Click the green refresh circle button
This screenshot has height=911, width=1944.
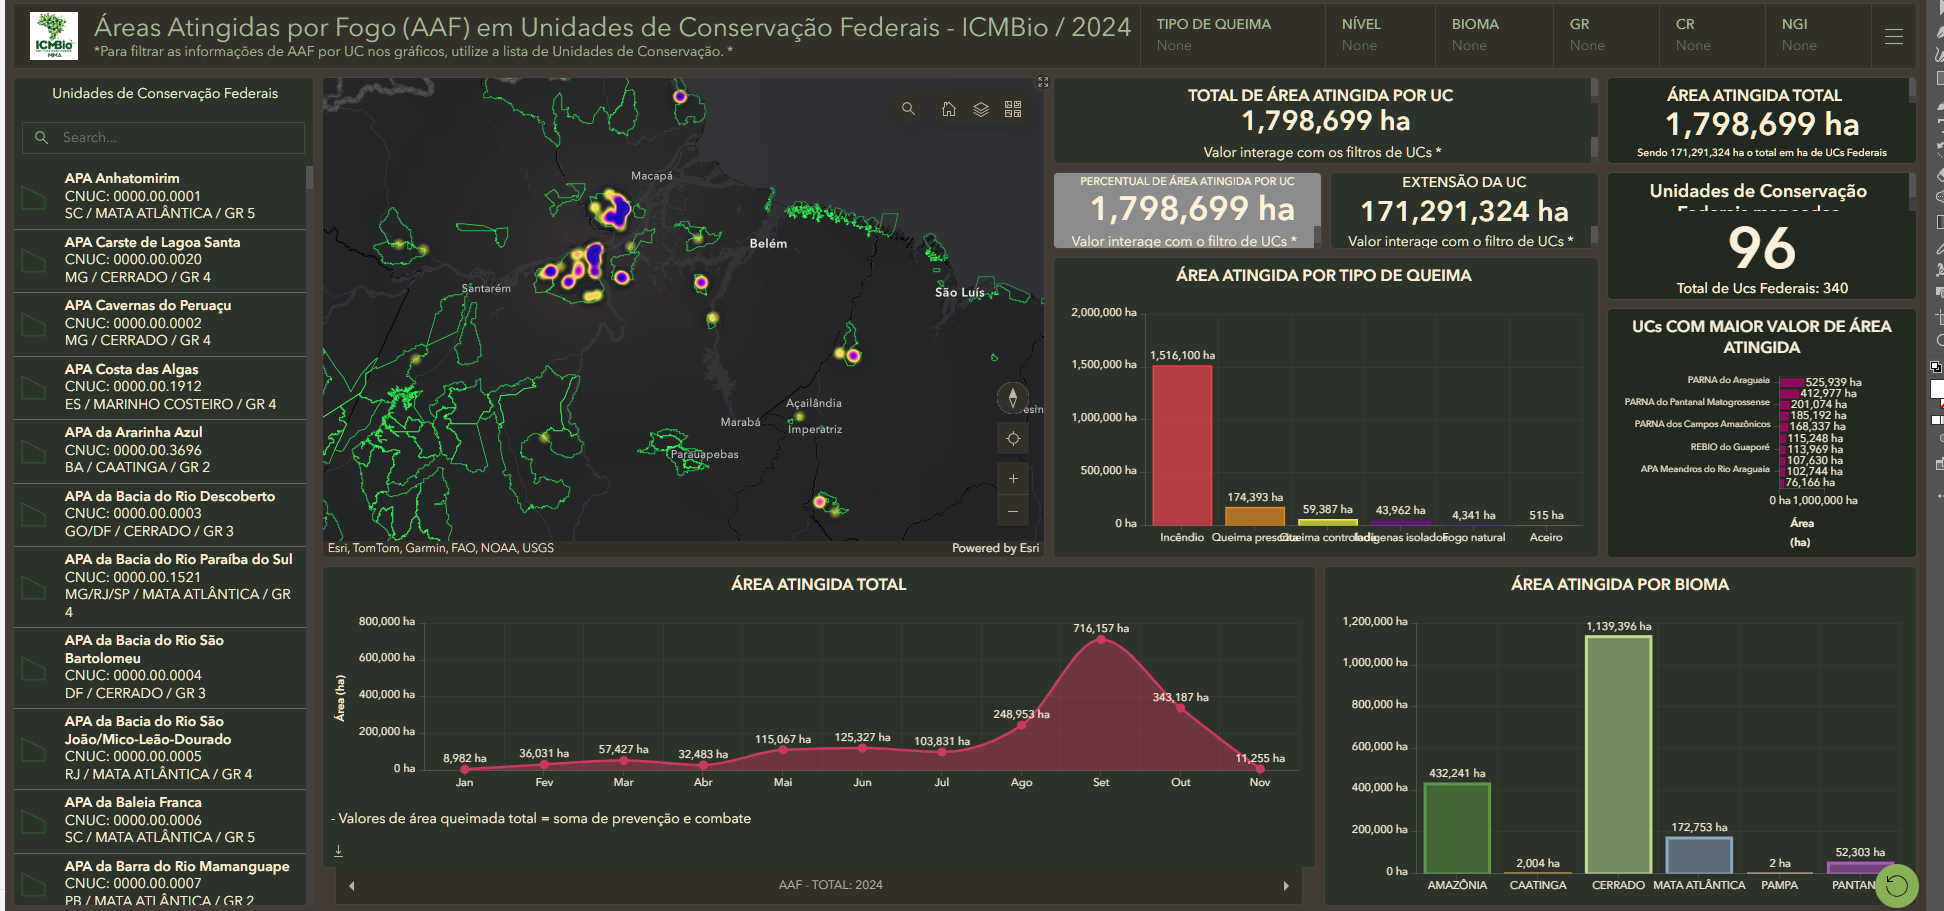1896,885
